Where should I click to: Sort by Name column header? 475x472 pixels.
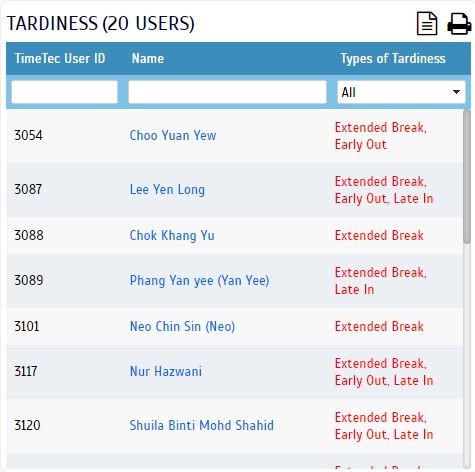[148, 59]
